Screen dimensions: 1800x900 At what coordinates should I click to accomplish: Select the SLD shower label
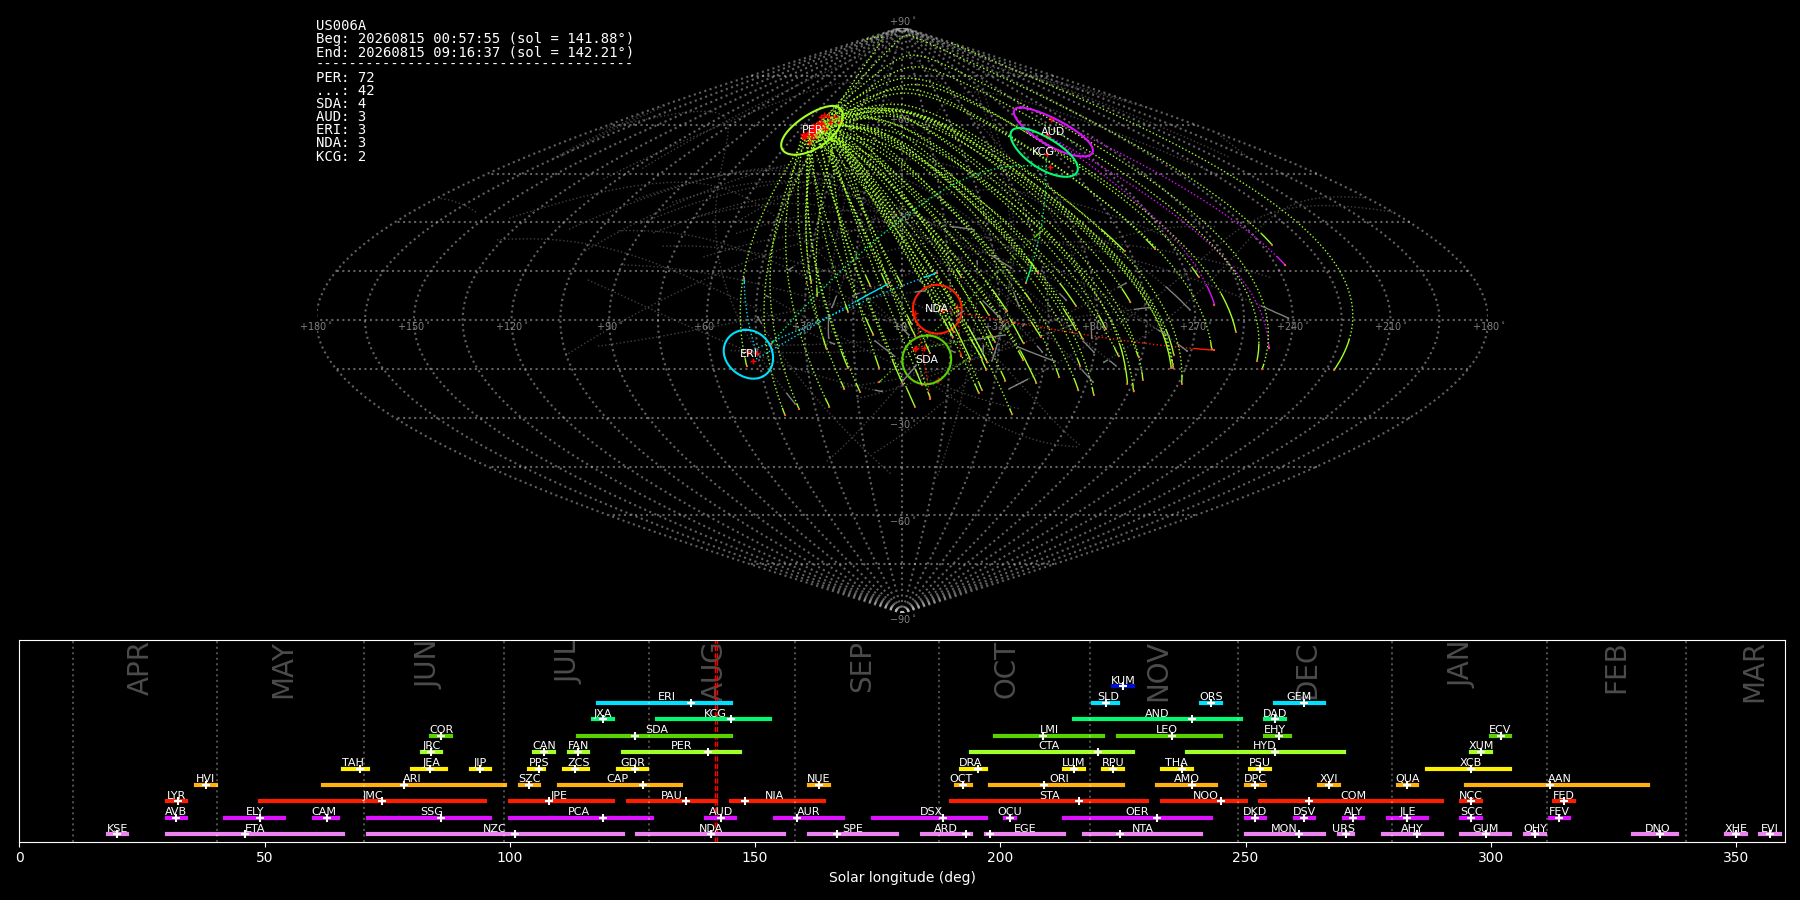(x=1108, y=697)
